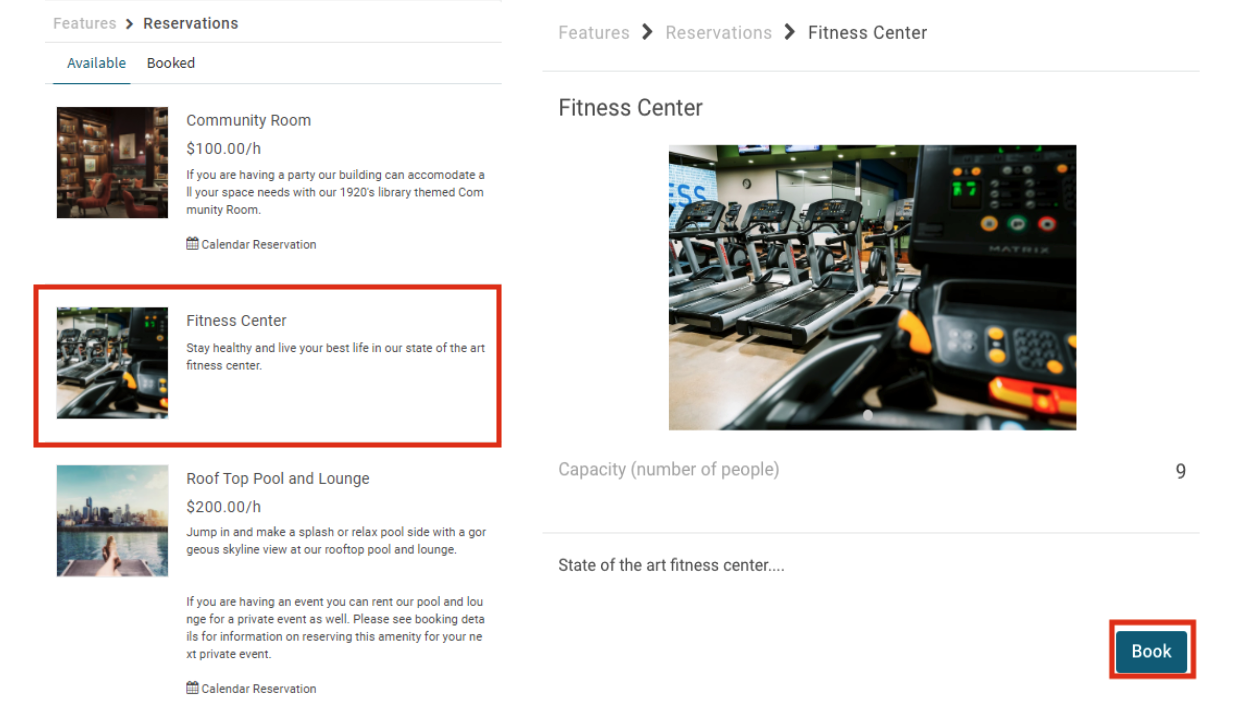Go to Reservations in right breadcrumb
The image size is (1233, 719).
click(719, 32)
